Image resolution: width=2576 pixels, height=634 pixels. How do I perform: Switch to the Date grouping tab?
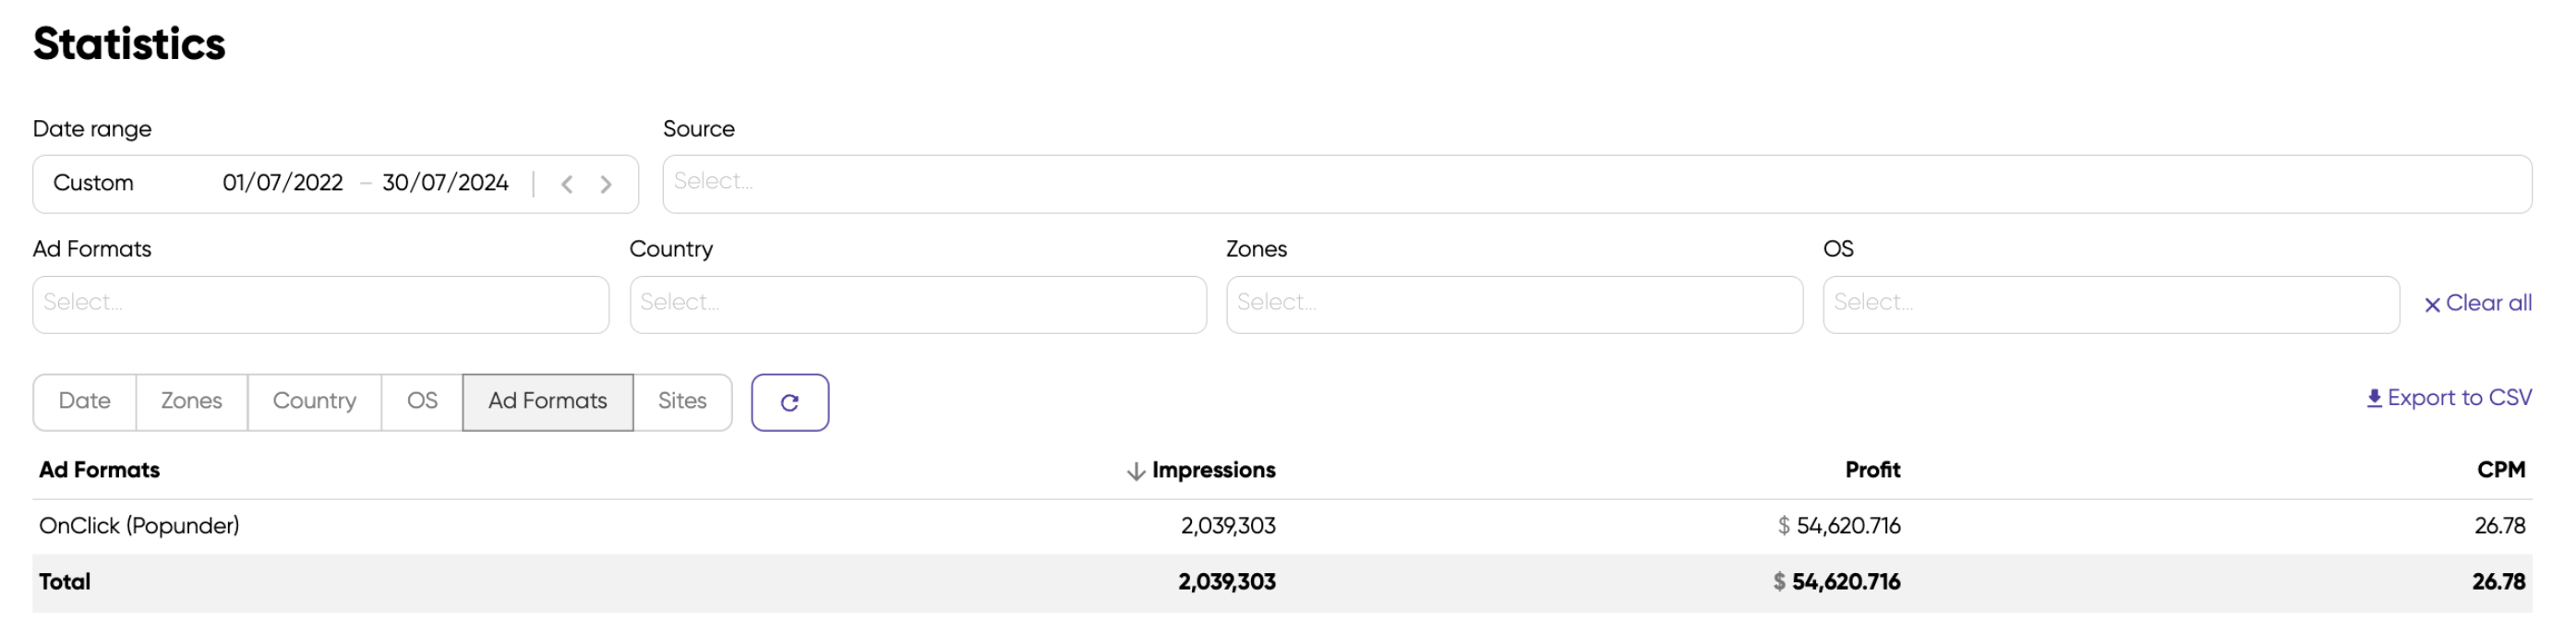pos(84,402)
